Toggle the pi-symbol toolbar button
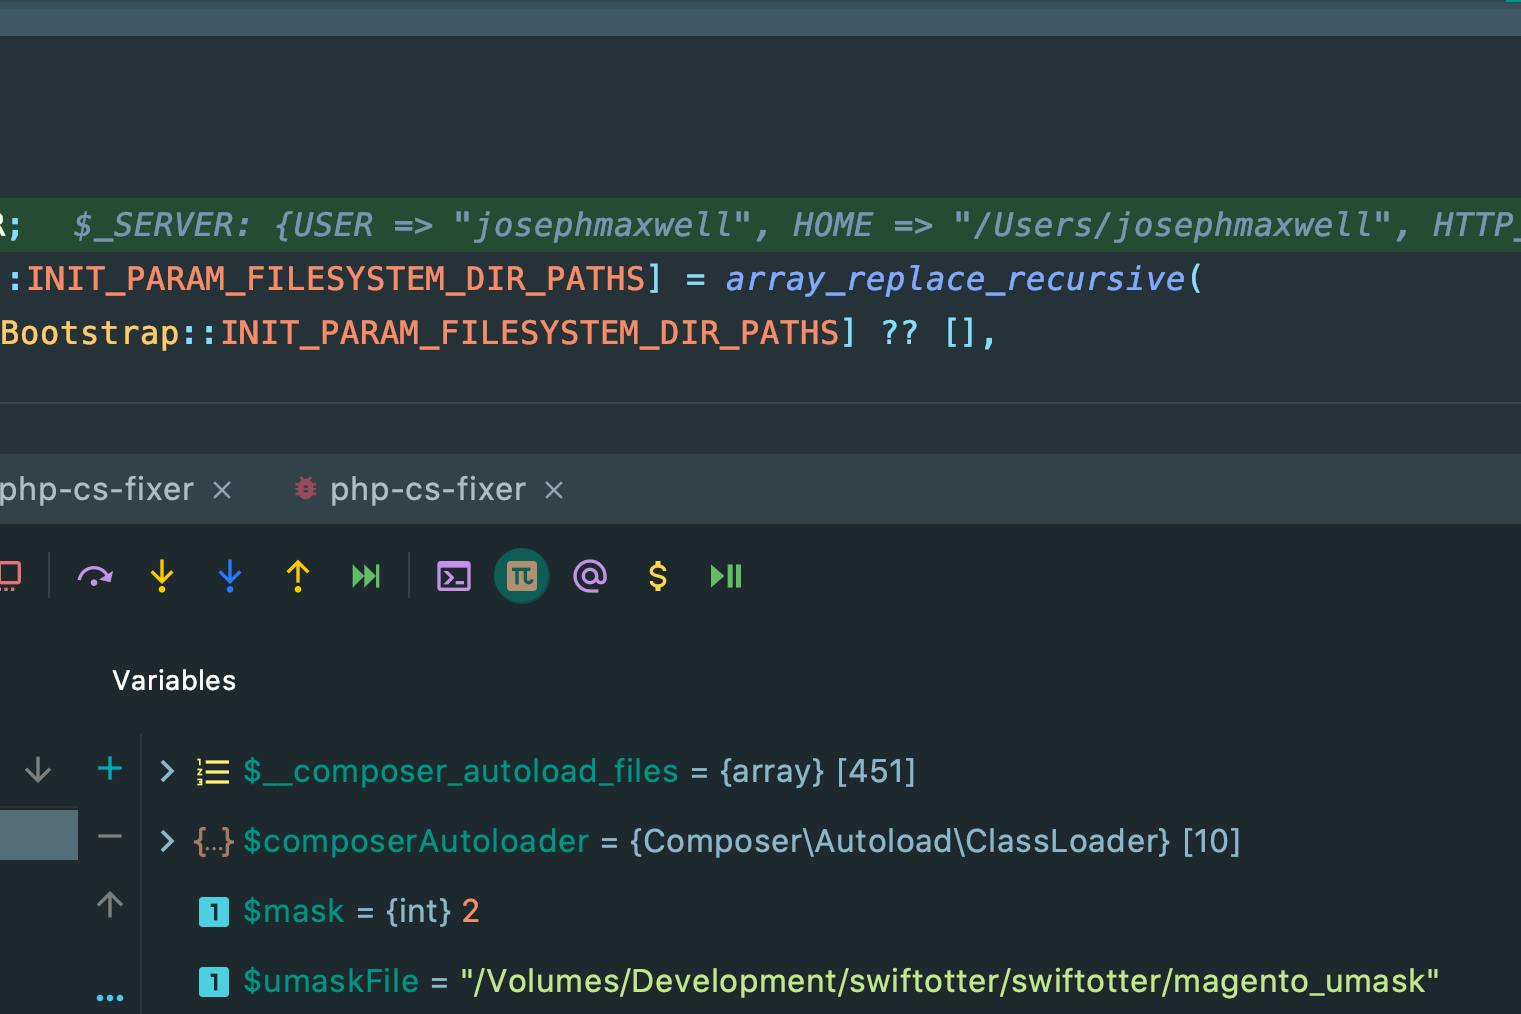The height and width of the screenshot is (1014, 1521). tap(522, 576)
